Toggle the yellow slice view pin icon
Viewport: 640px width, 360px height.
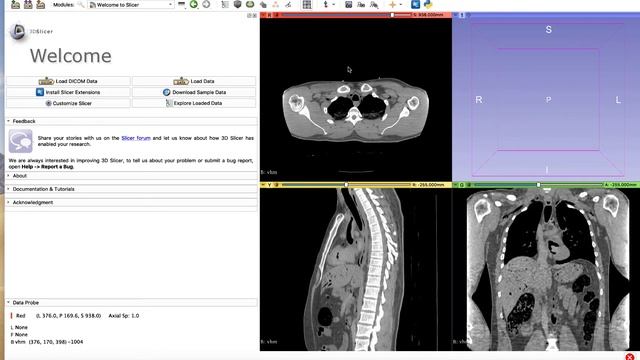coord(263,185)
